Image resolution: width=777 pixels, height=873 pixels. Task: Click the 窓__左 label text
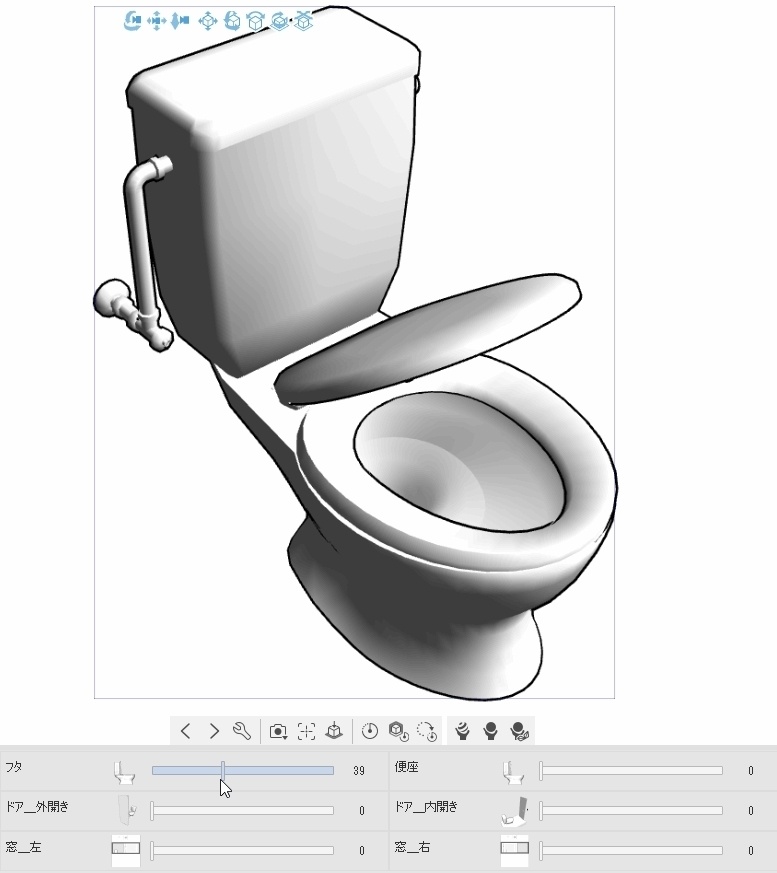pyautogui.click(x=23, y=847)
